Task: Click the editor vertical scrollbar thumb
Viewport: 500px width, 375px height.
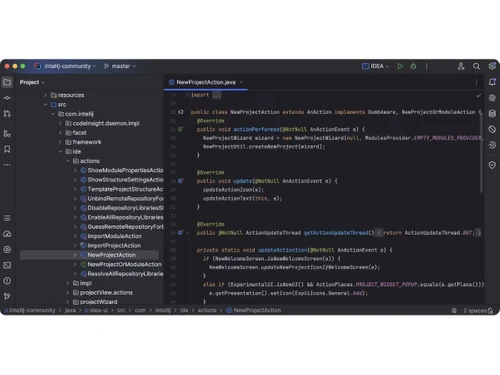Action: (481, 151)
